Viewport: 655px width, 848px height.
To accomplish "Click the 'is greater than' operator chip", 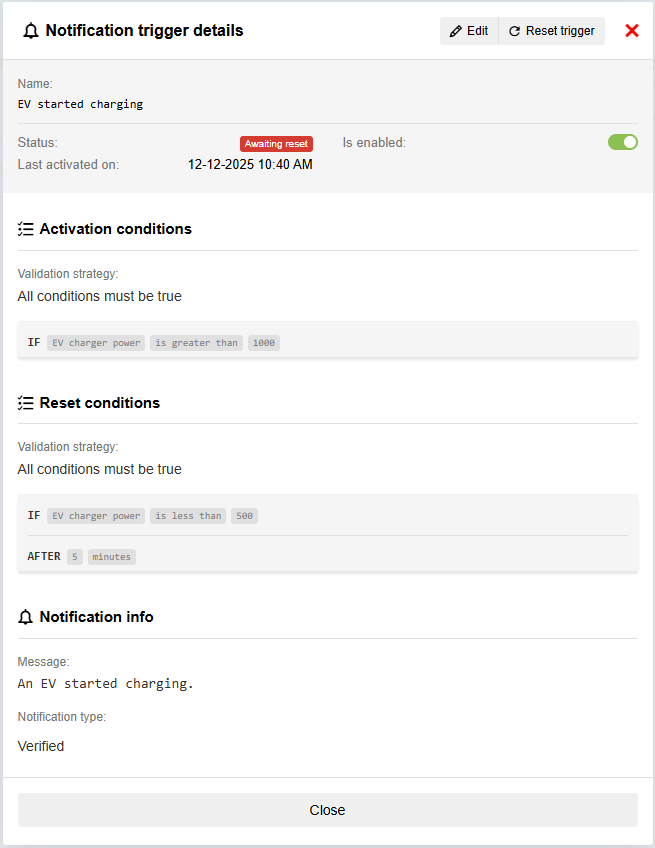I will pos(196,343).
